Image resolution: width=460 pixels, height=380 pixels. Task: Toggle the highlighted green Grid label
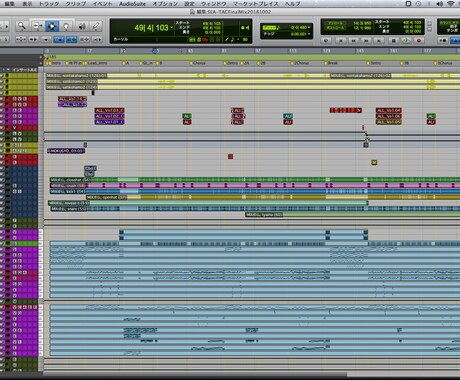click(270, 27)
